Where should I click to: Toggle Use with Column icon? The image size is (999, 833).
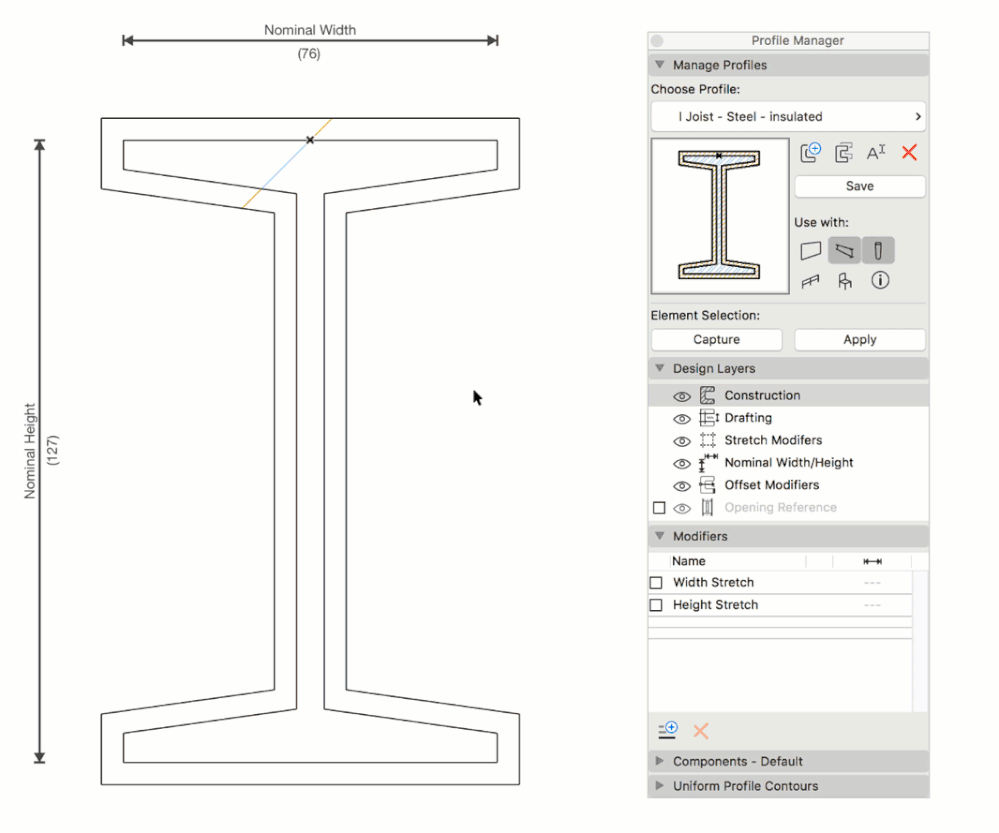[878, 250]
